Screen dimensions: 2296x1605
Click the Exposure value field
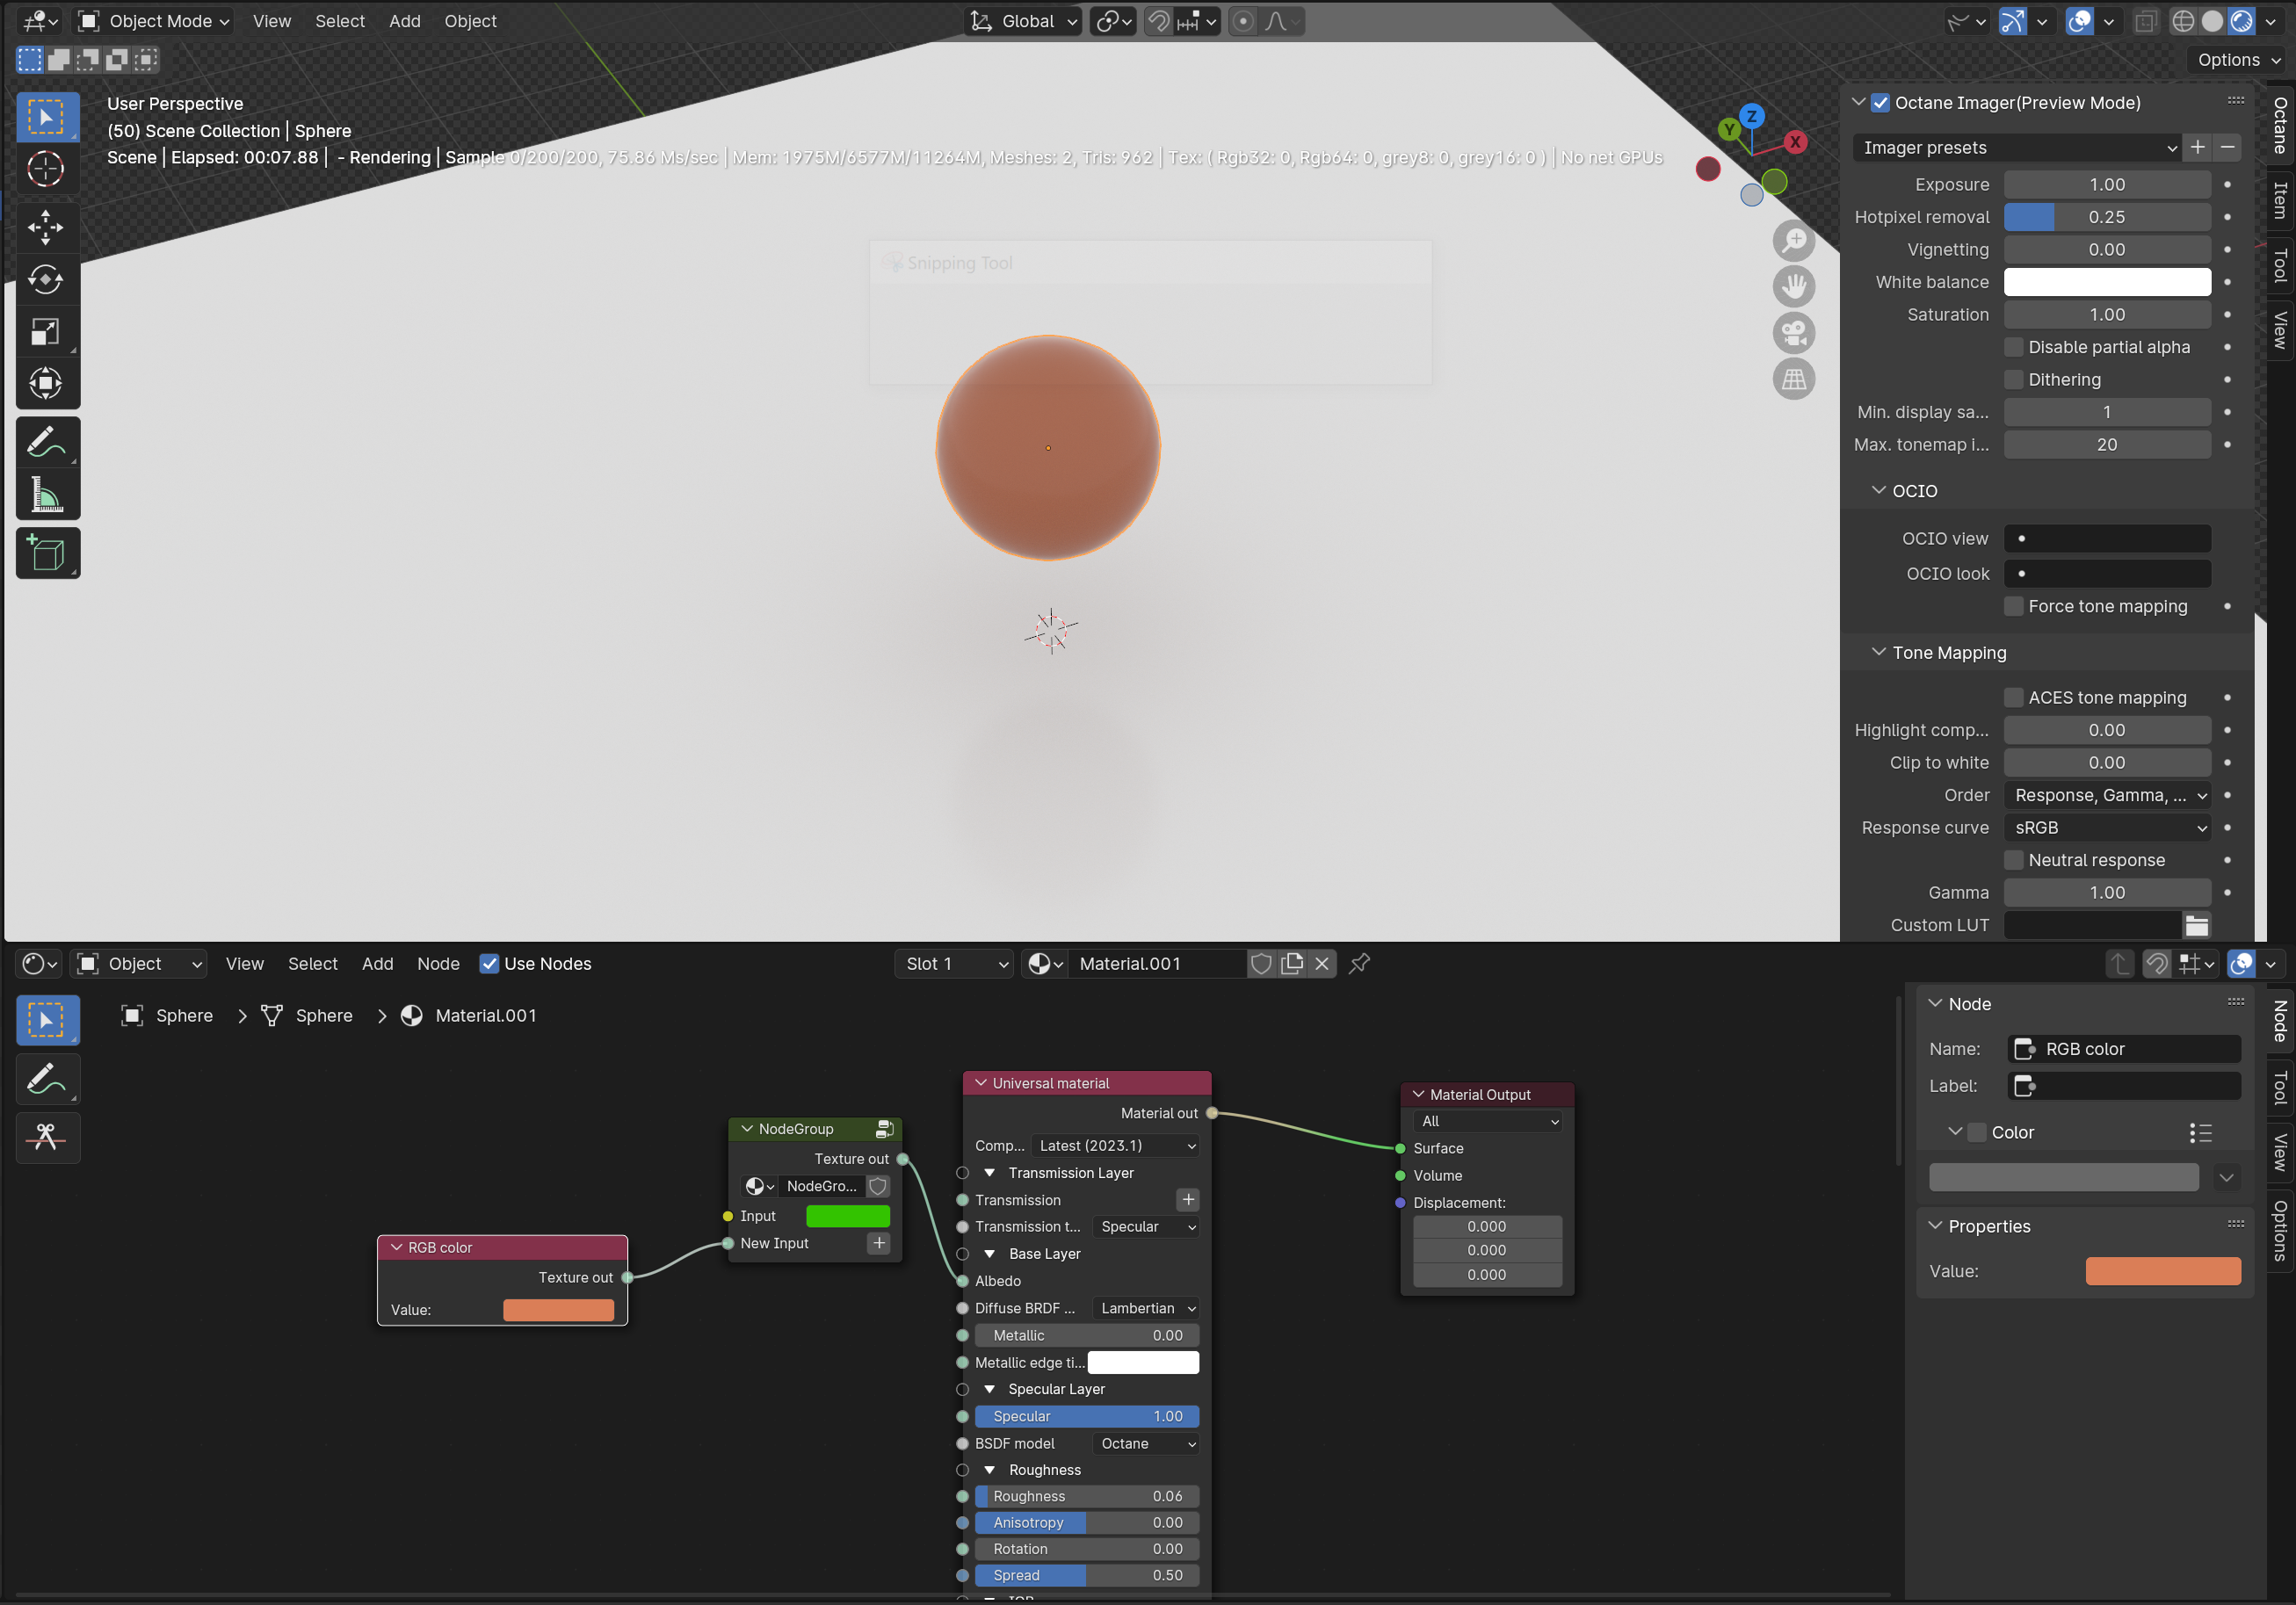coord(2106,184)
